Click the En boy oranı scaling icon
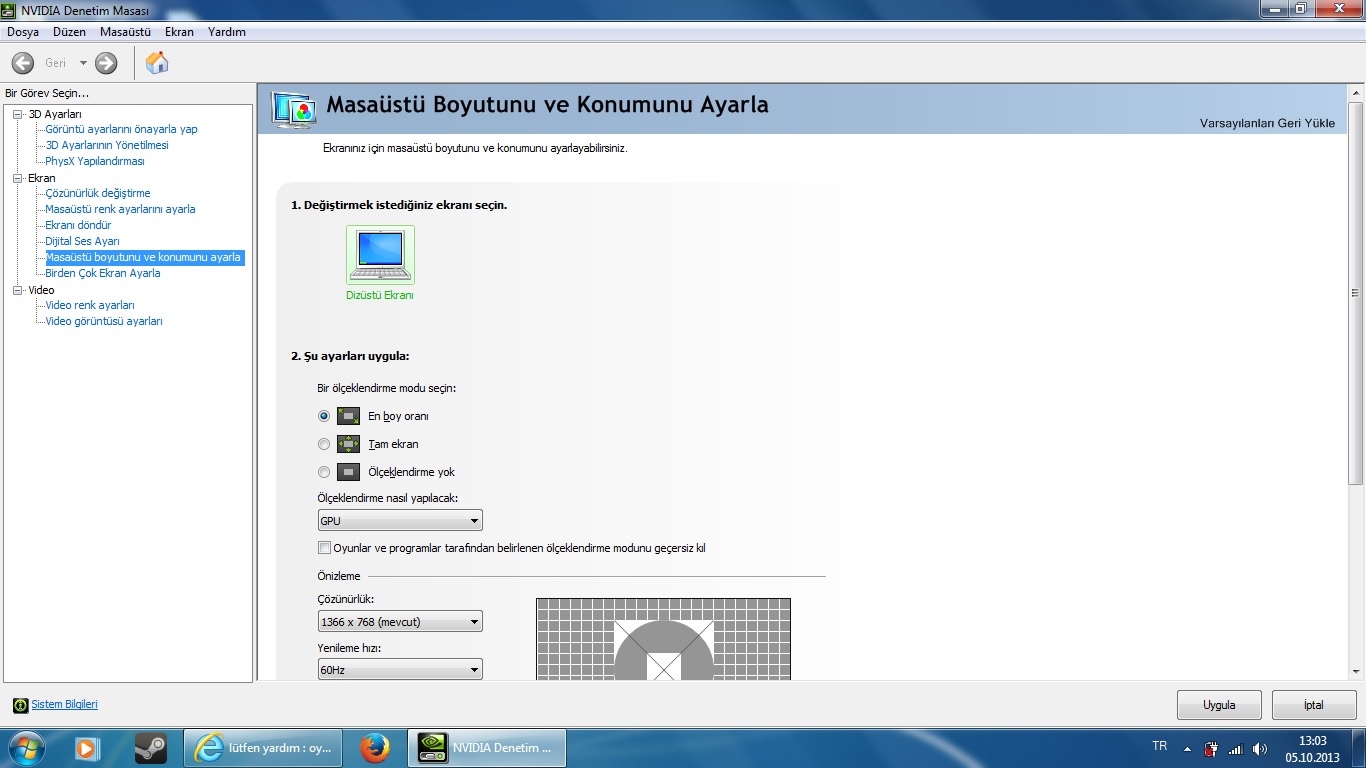The image size is (1366, 768). (x=348, y=416)
